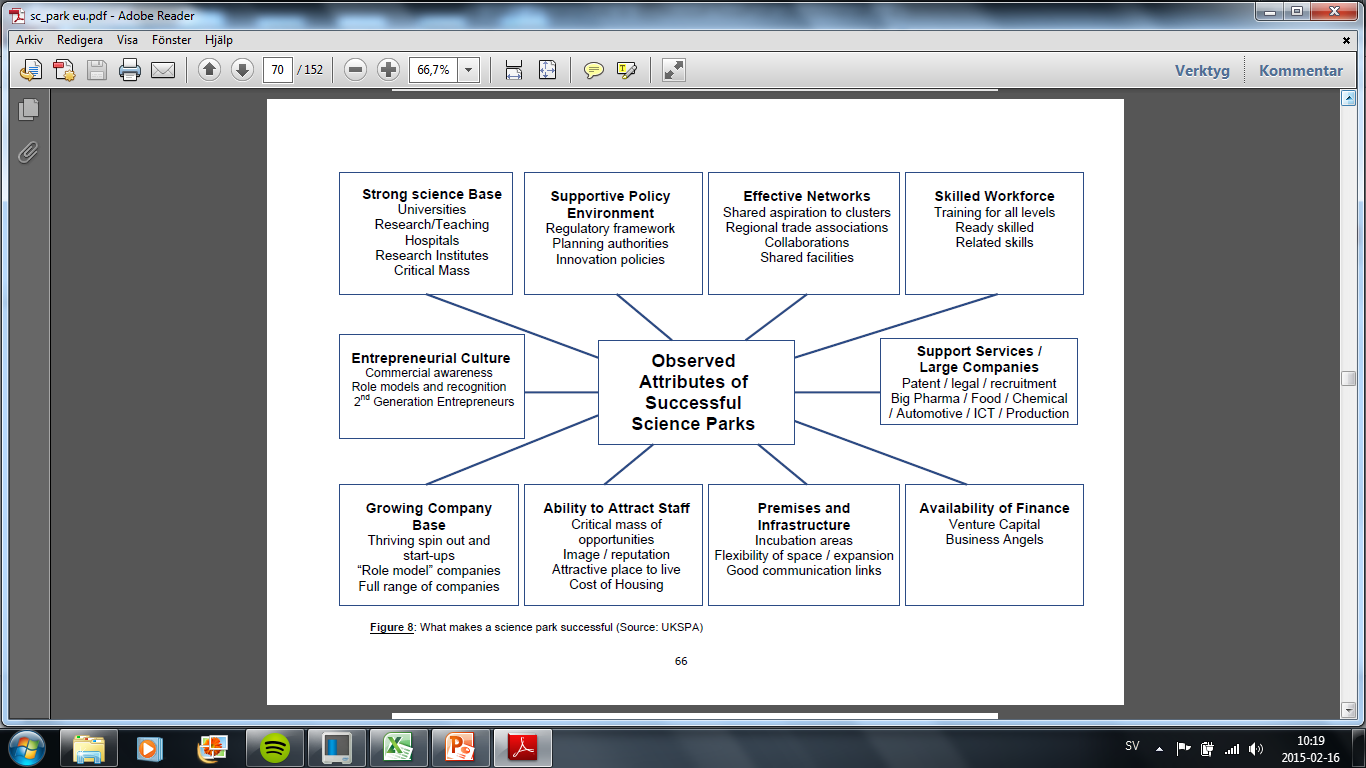Click the 'Ability to Attract Staff' heading
Viewport: 1366px width, 768px height.
(x=616, y=508)
